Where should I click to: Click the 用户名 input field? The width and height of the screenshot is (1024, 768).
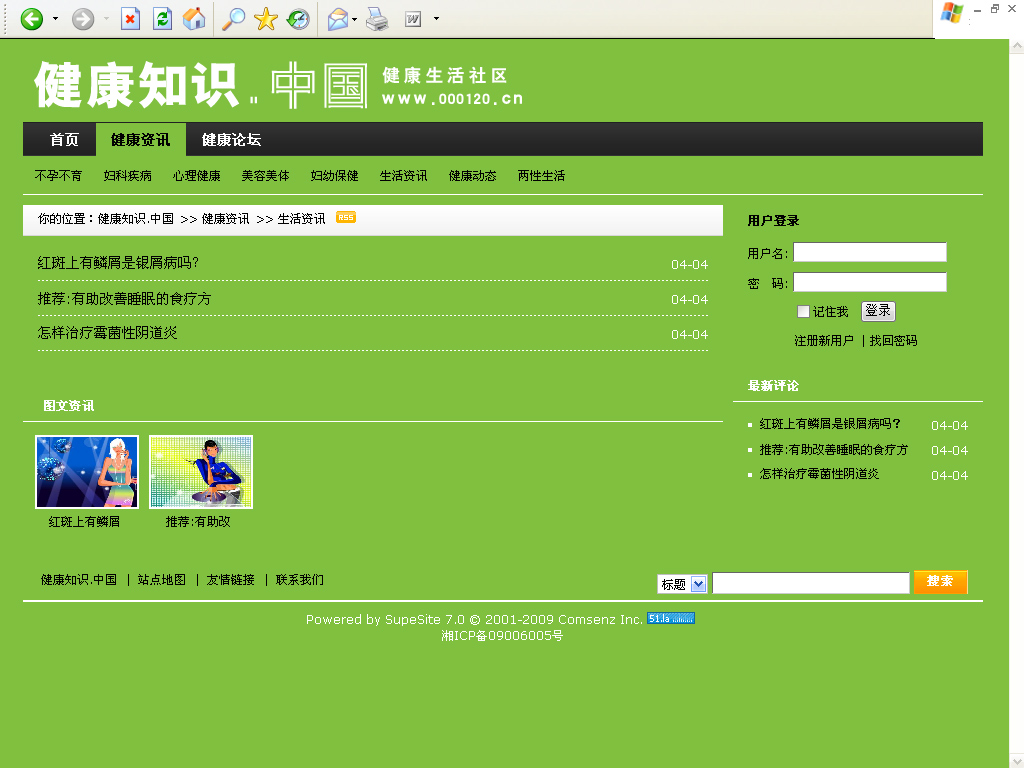(x=869, y=252)
